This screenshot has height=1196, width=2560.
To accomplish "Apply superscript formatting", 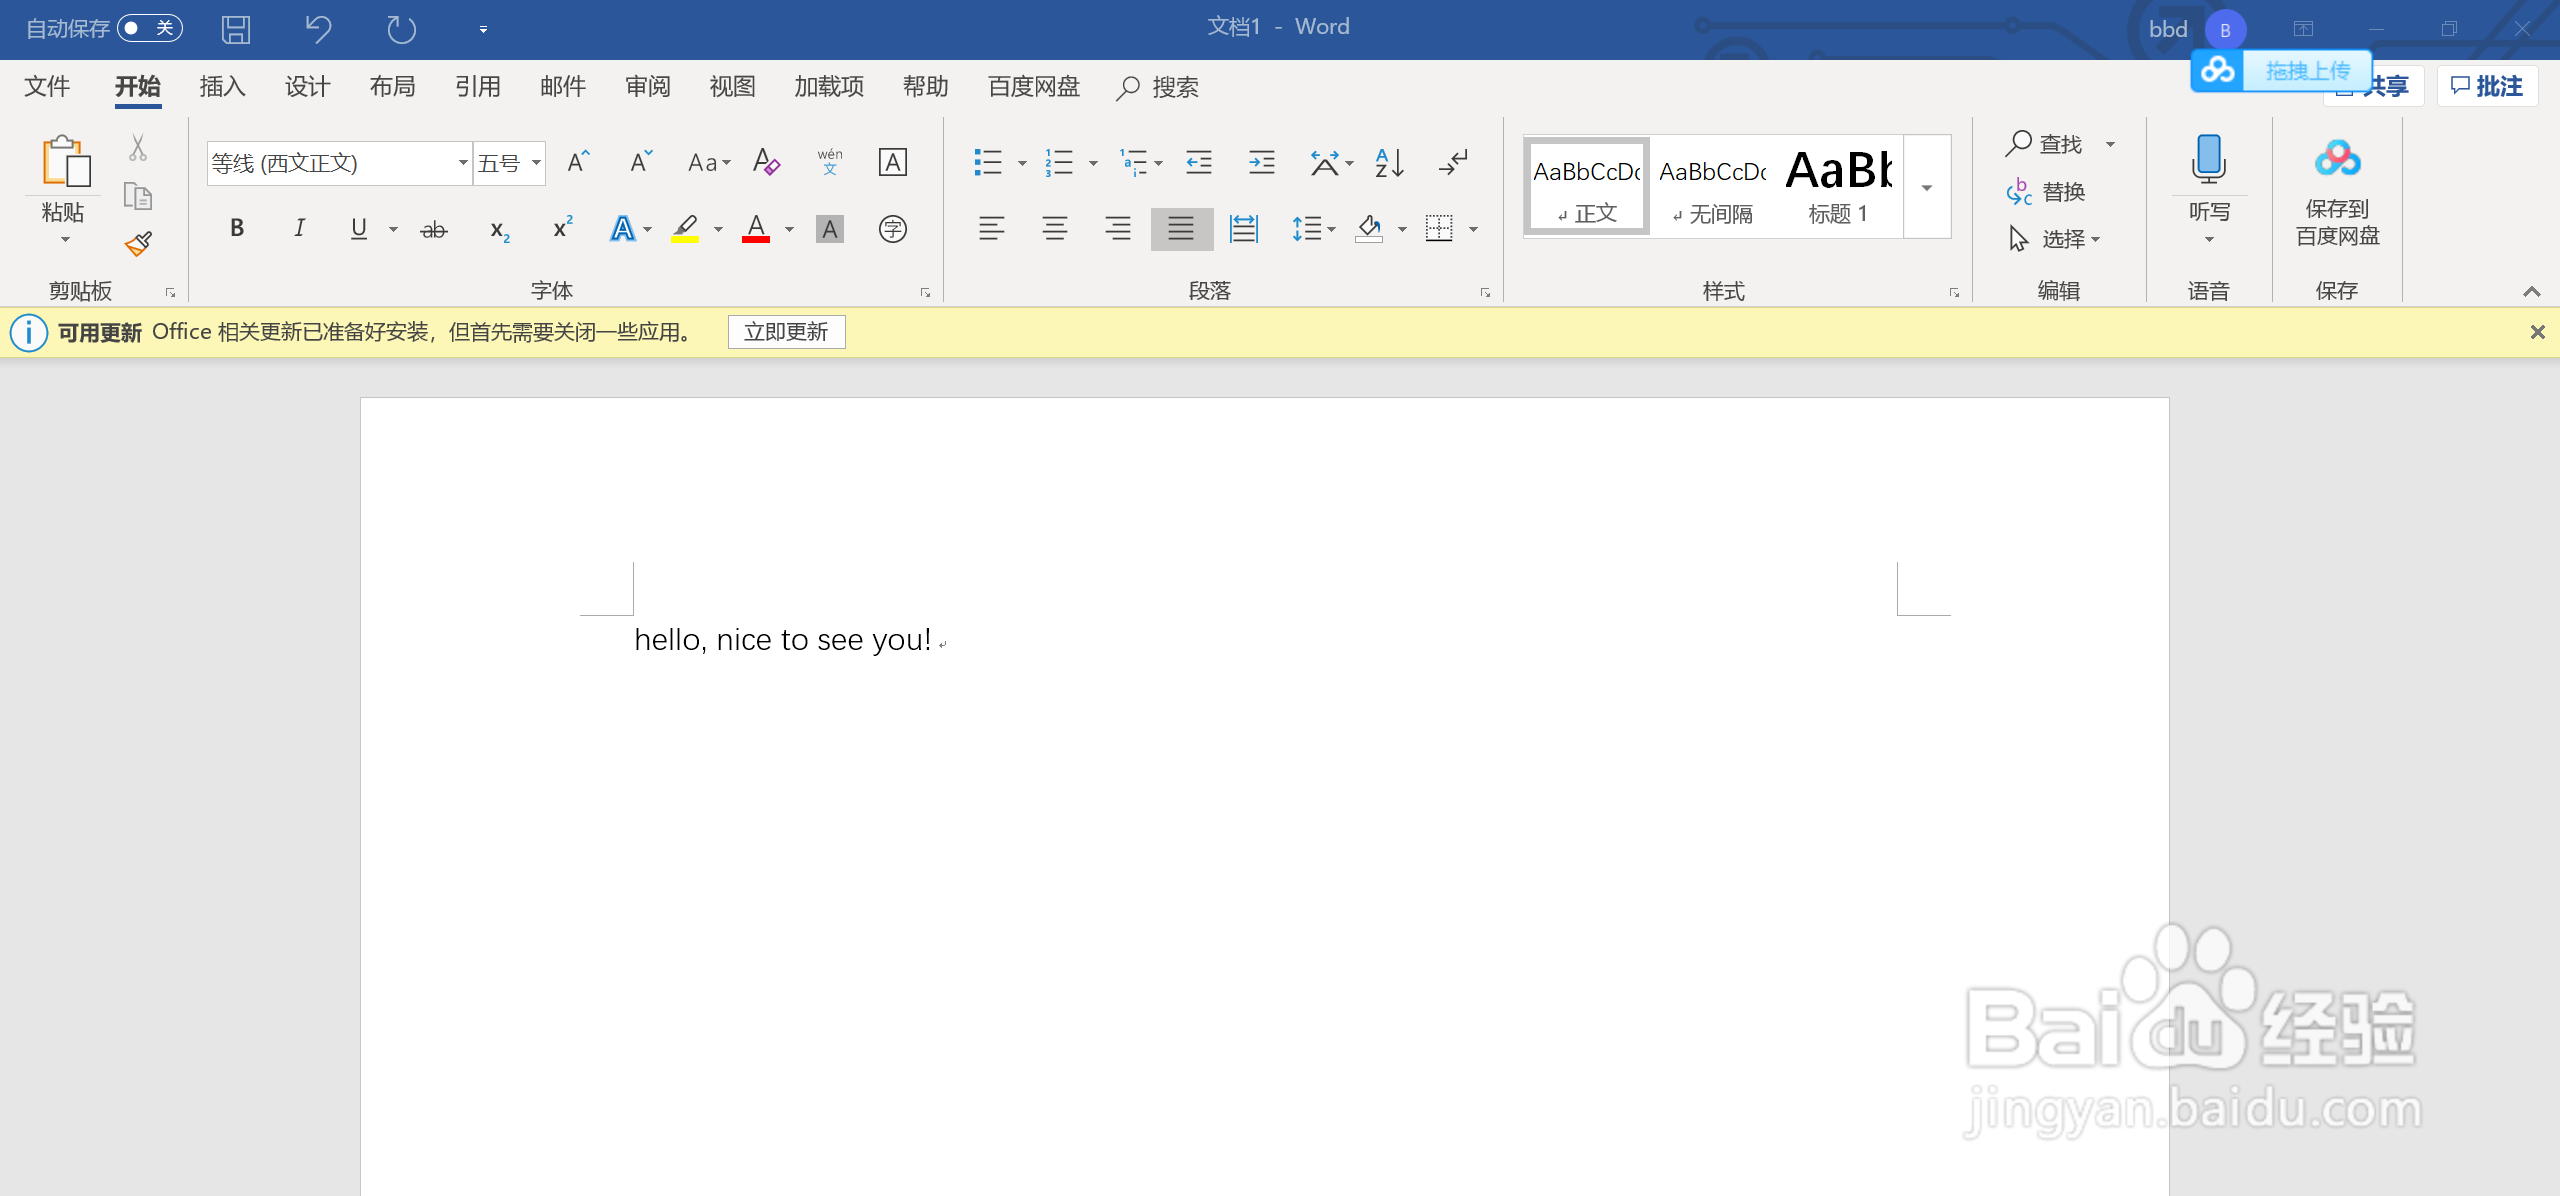I will [x=563, y=228].
